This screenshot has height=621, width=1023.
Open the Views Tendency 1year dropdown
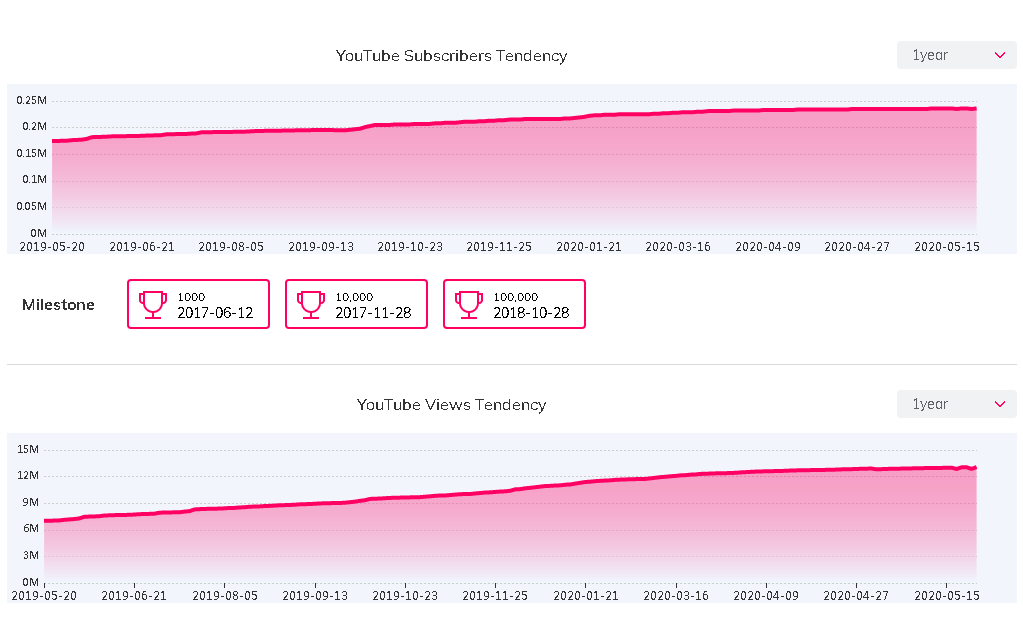pos(958,404)
